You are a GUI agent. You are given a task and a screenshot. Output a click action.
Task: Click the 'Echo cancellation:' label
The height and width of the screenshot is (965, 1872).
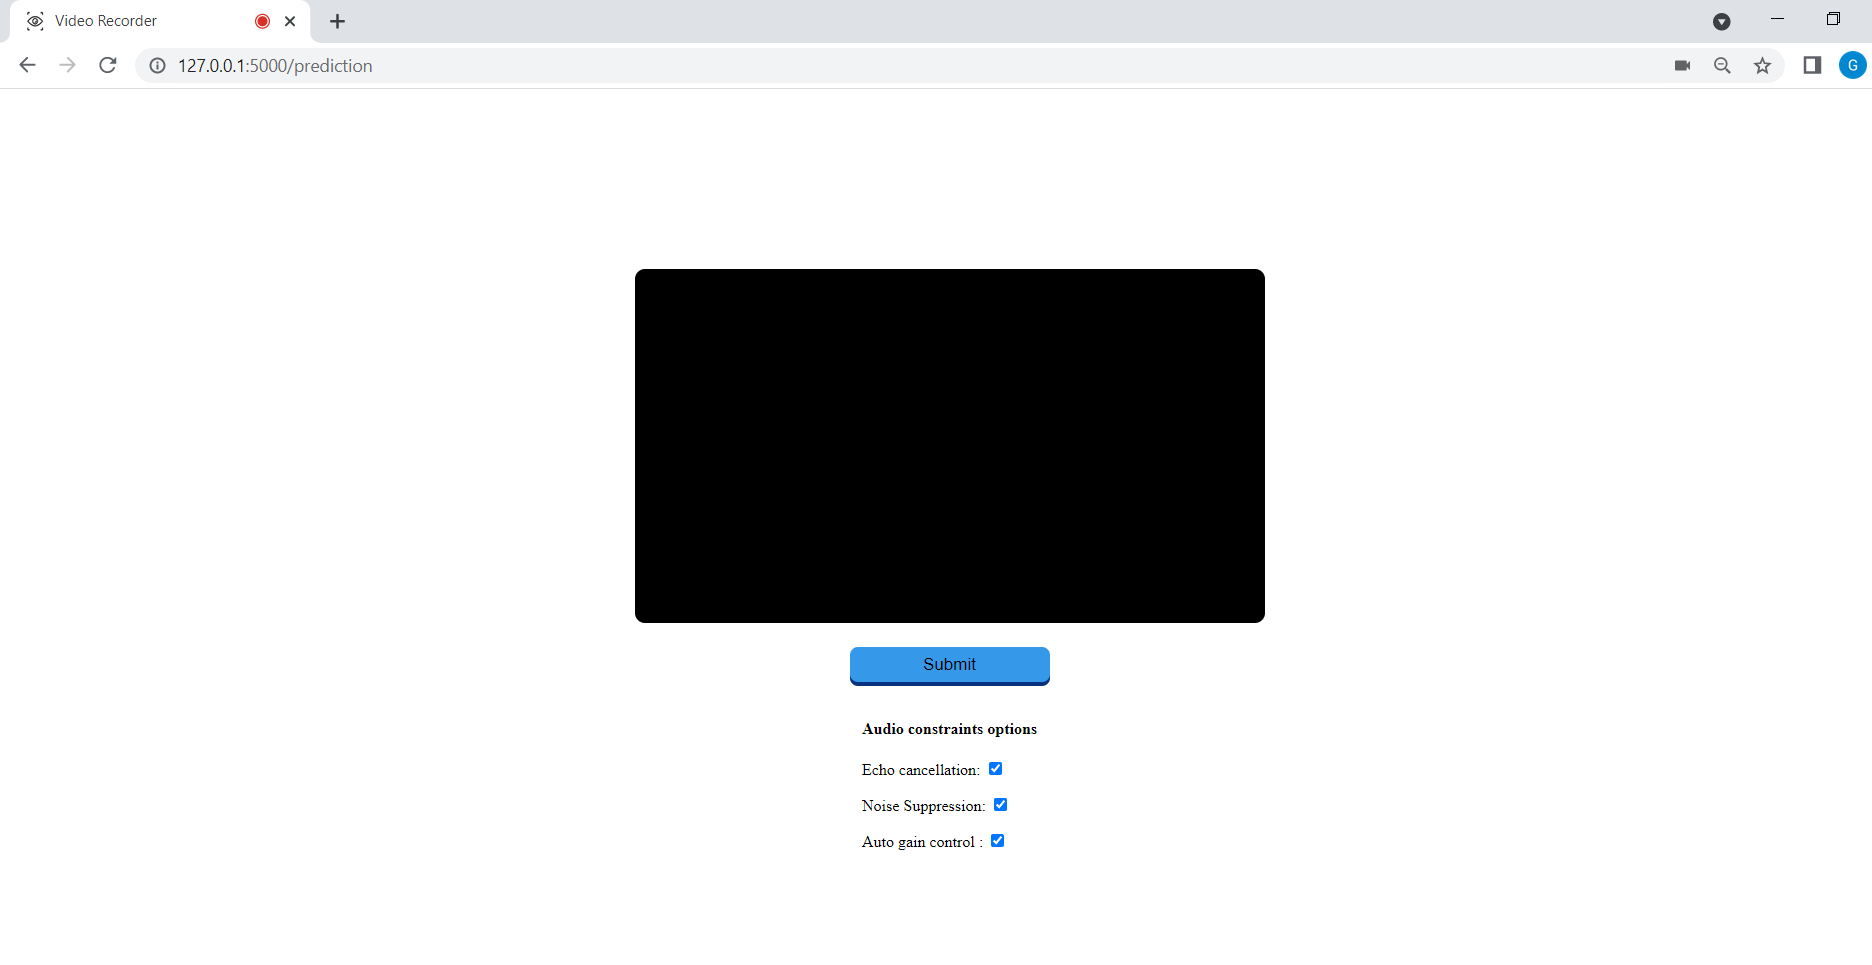tap(921, 770)
